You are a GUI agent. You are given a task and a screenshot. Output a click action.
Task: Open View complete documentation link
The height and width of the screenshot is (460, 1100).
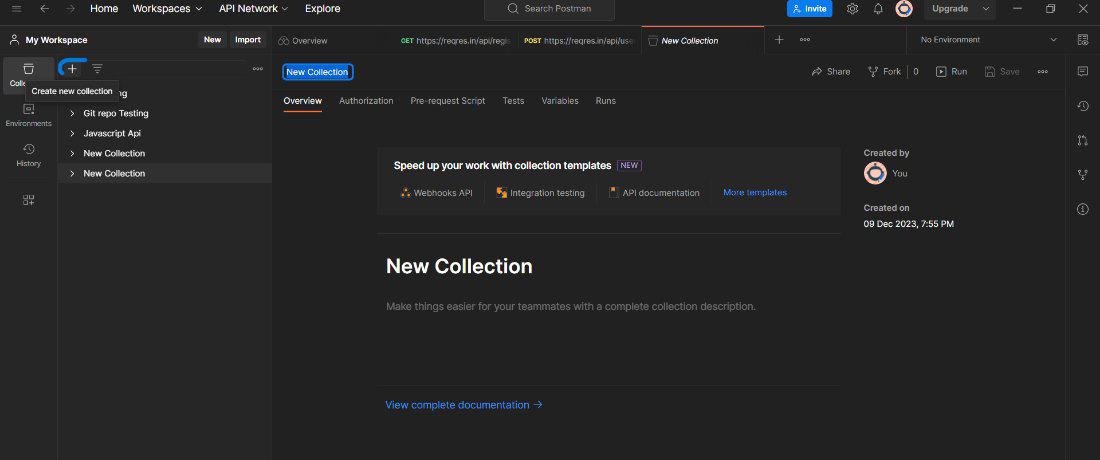pos(464,405)
